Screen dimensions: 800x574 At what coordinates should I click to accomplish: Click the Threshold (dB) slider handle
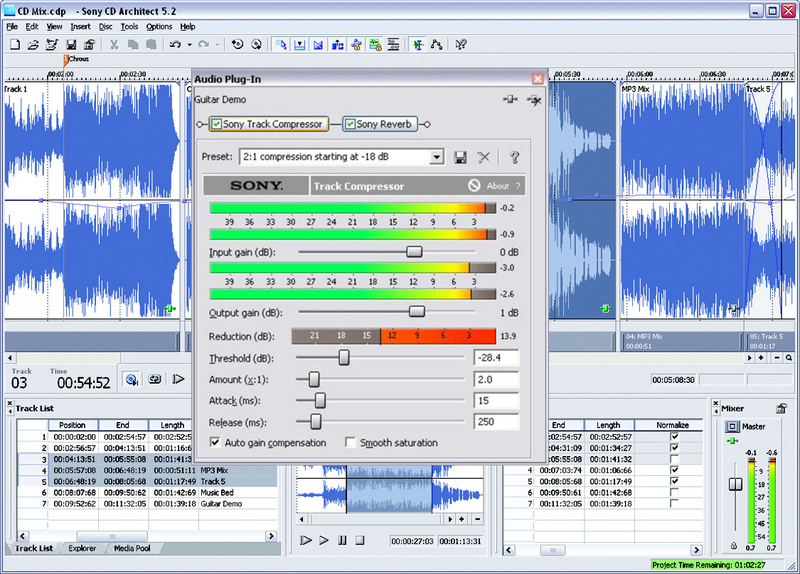(x=344, y=357)
